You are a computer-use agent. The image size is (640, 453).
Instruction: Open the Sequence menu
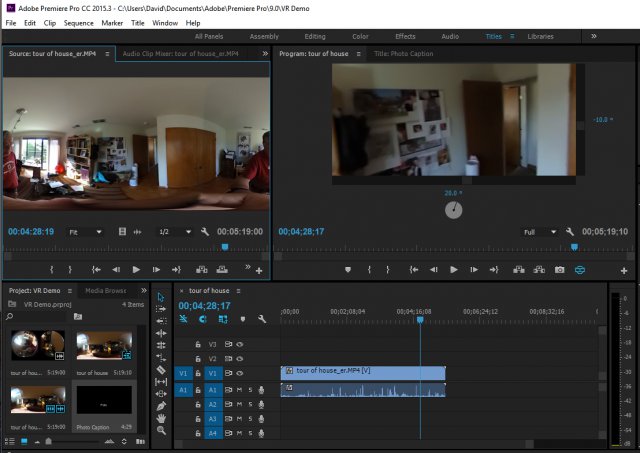coord(78,23)
